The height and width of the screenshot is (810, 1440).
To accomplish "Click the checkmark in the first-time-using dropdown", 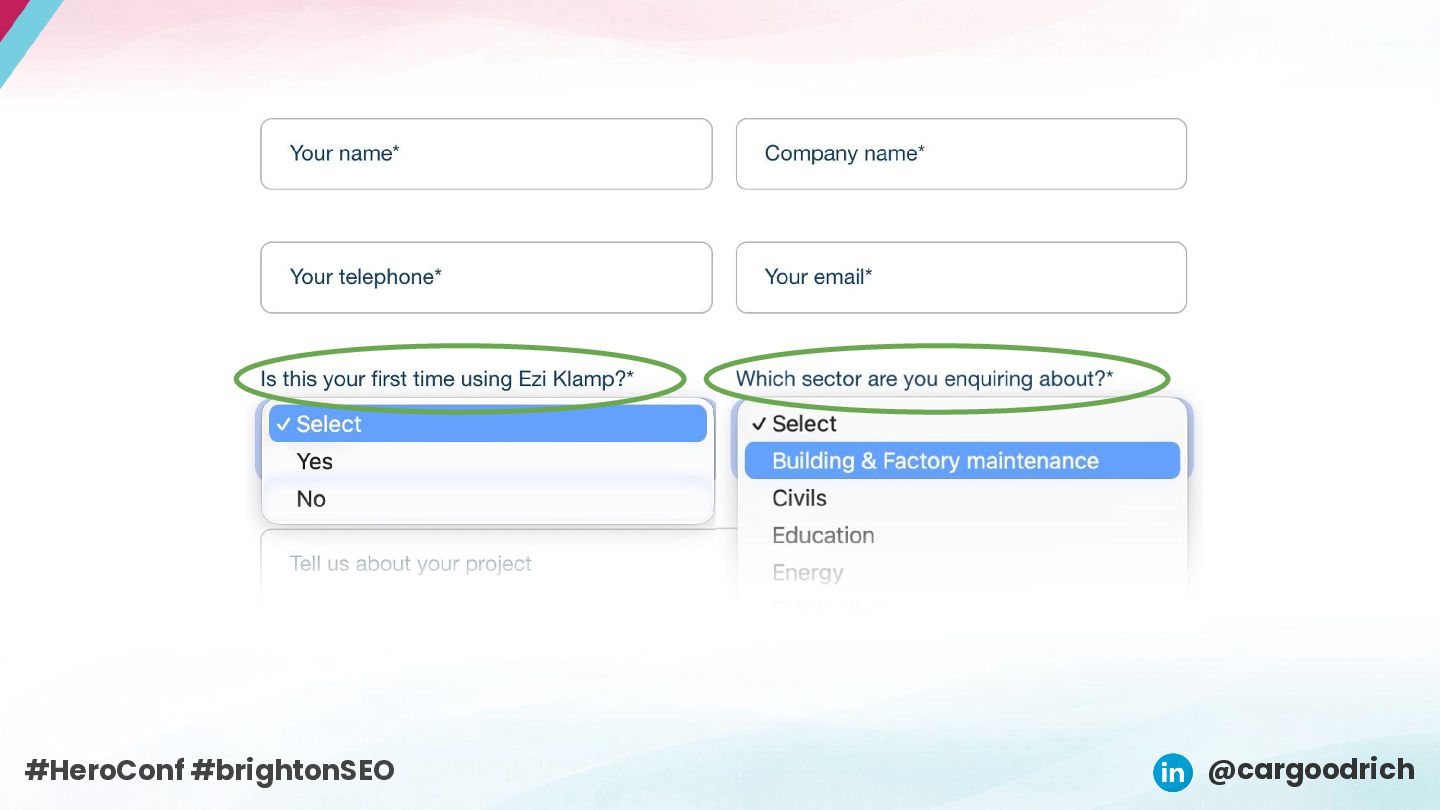I will point(283,424).
